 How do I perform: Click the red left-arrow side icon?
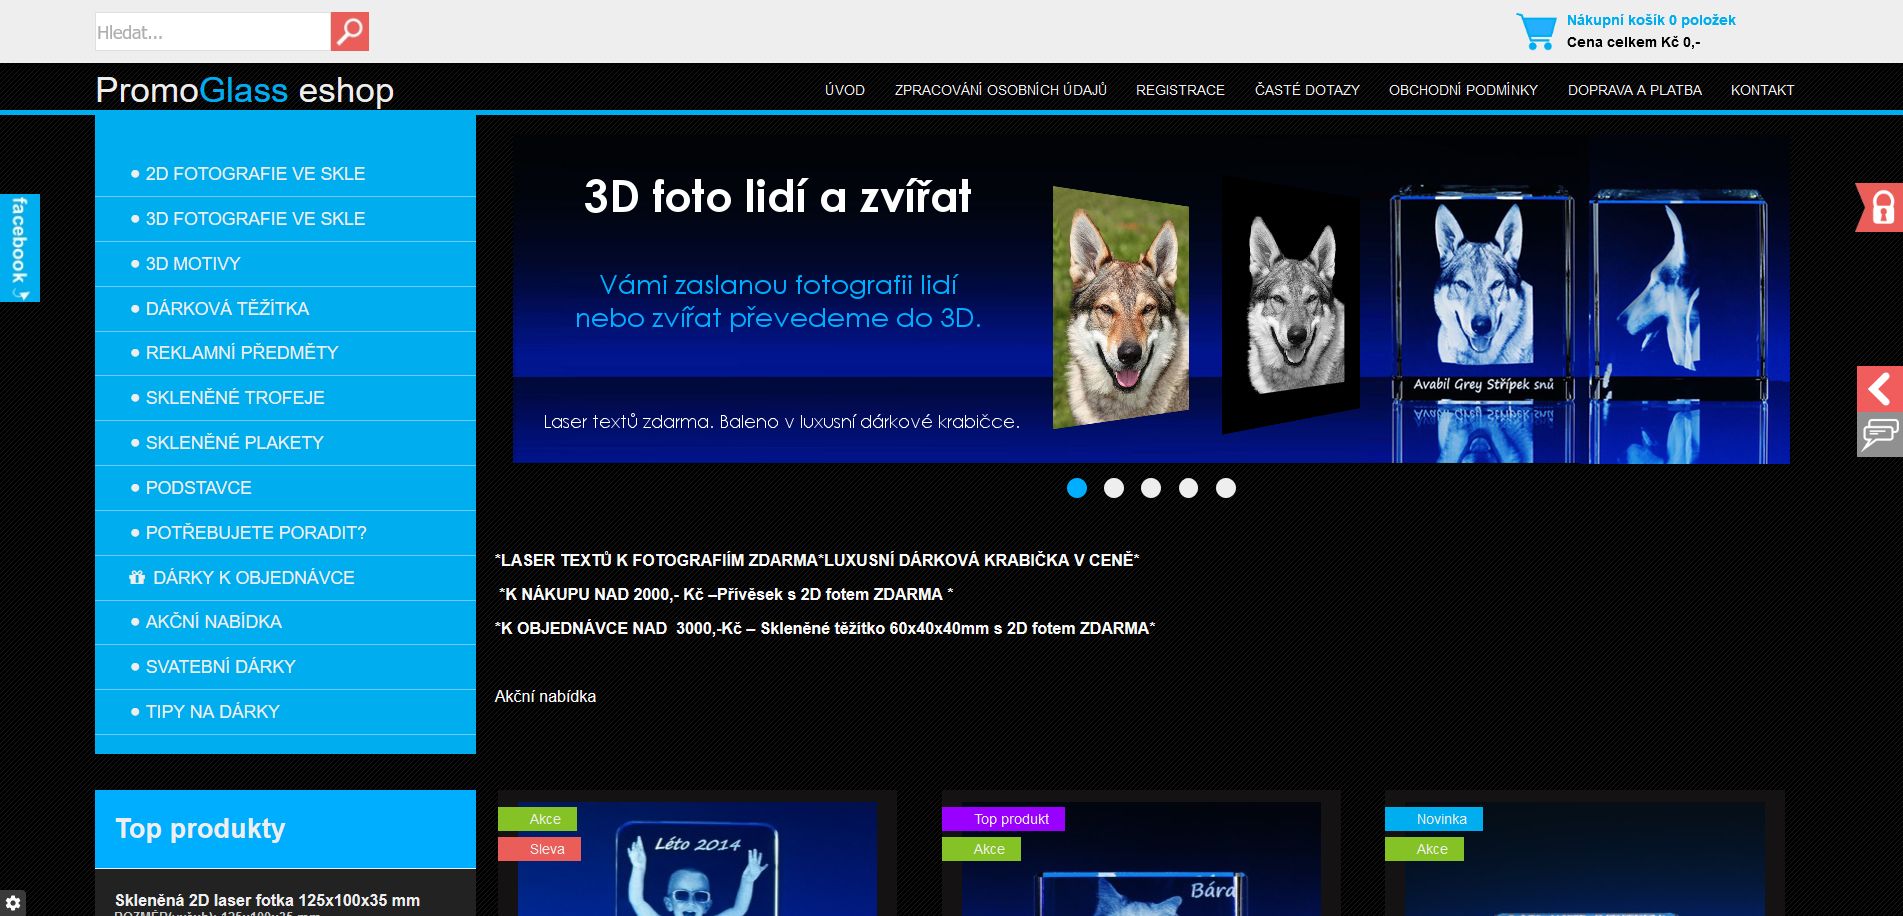pos(1879,389)
